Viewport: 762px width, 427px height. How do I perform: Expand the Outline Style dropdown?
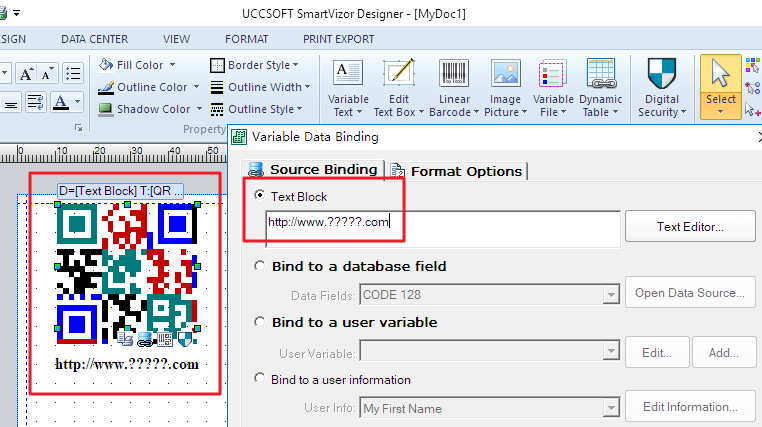(x=299, y=109)
